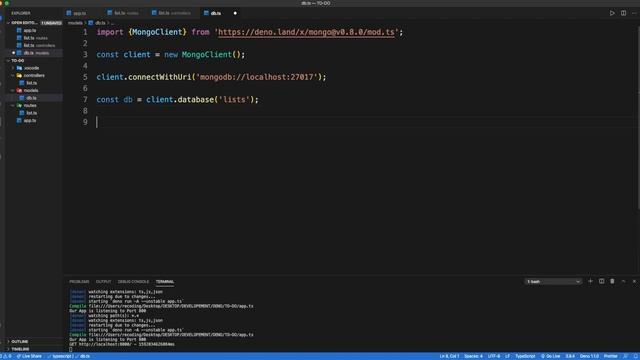640x360 pixels.
Task: Click the typescript status bar item
Action: (x=60, y=356)
